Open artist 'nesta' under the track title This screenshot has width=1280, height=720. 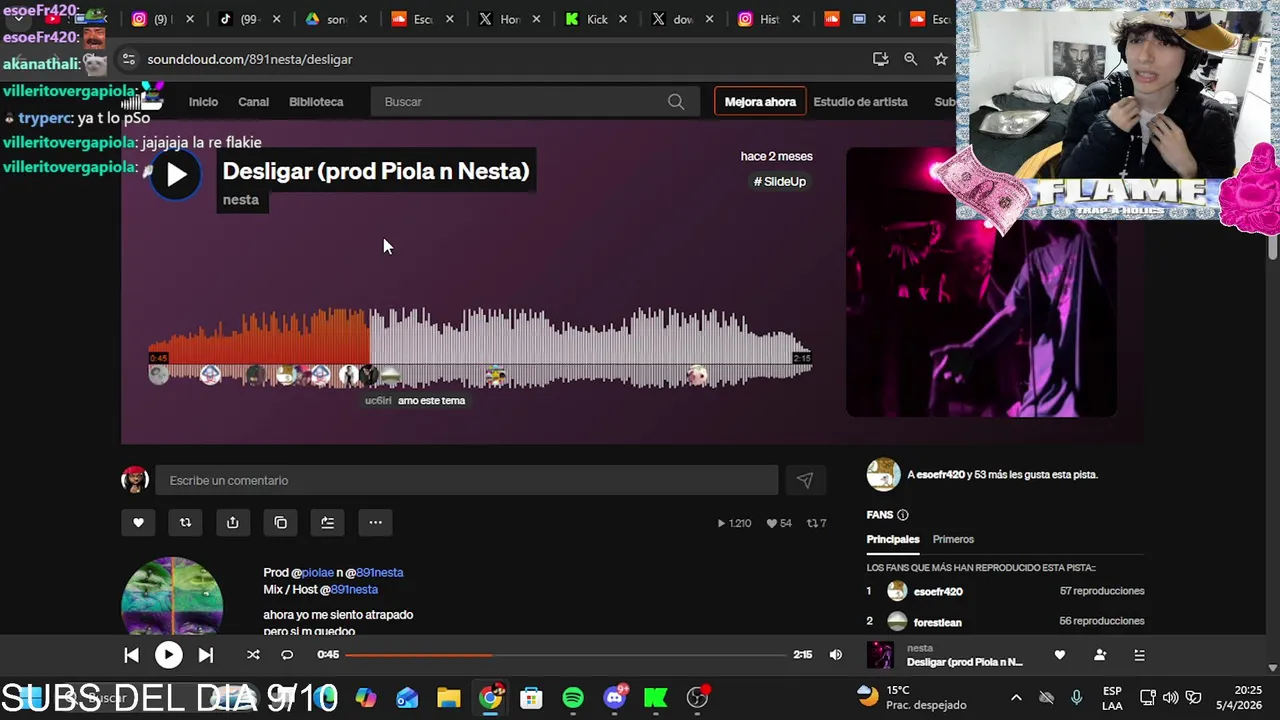(240, 200)
